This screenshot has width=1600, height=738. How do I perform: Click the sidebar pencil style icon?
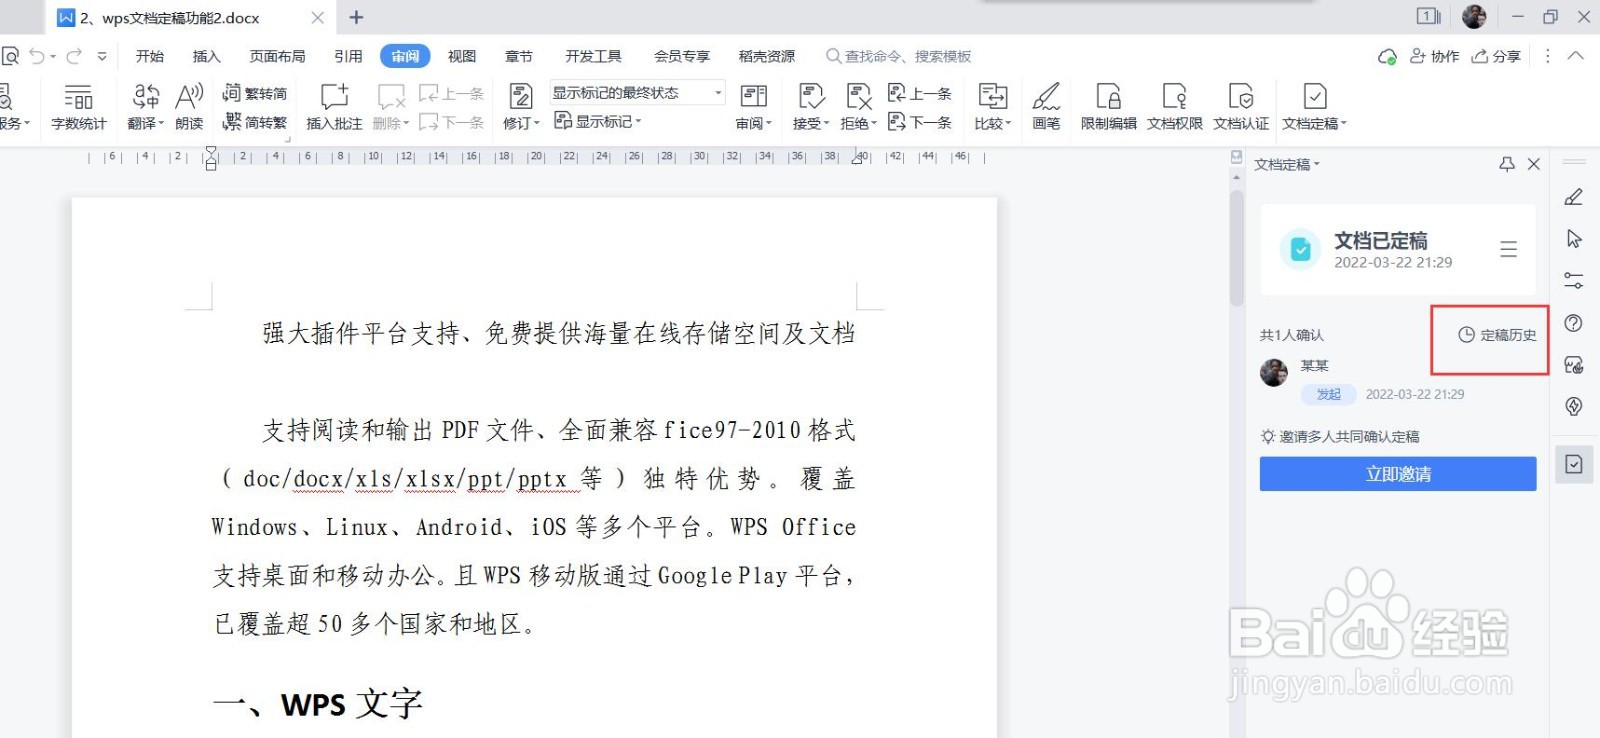point(1574,197)
